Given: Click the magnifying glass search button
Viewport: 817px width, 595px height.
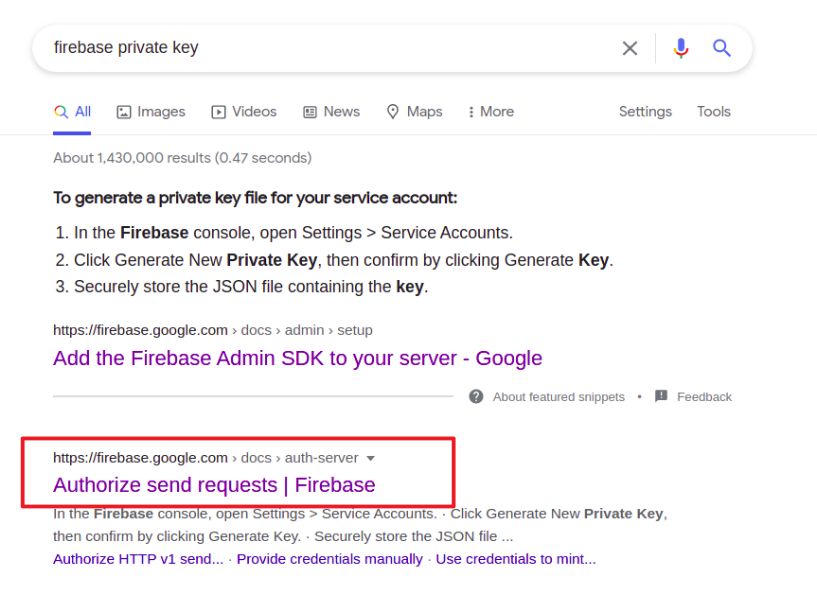Looking at the screenshot, I should coord(722,48).
